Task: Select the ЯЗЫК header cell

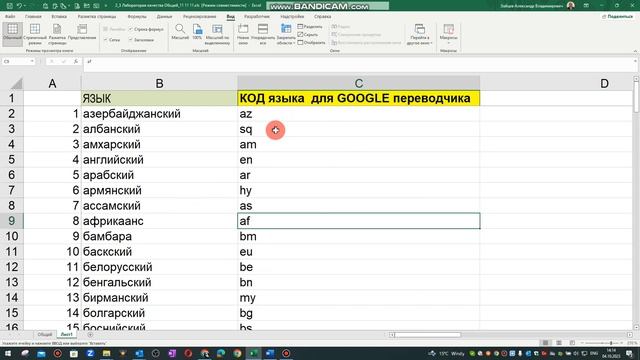Action: point(159,98)
